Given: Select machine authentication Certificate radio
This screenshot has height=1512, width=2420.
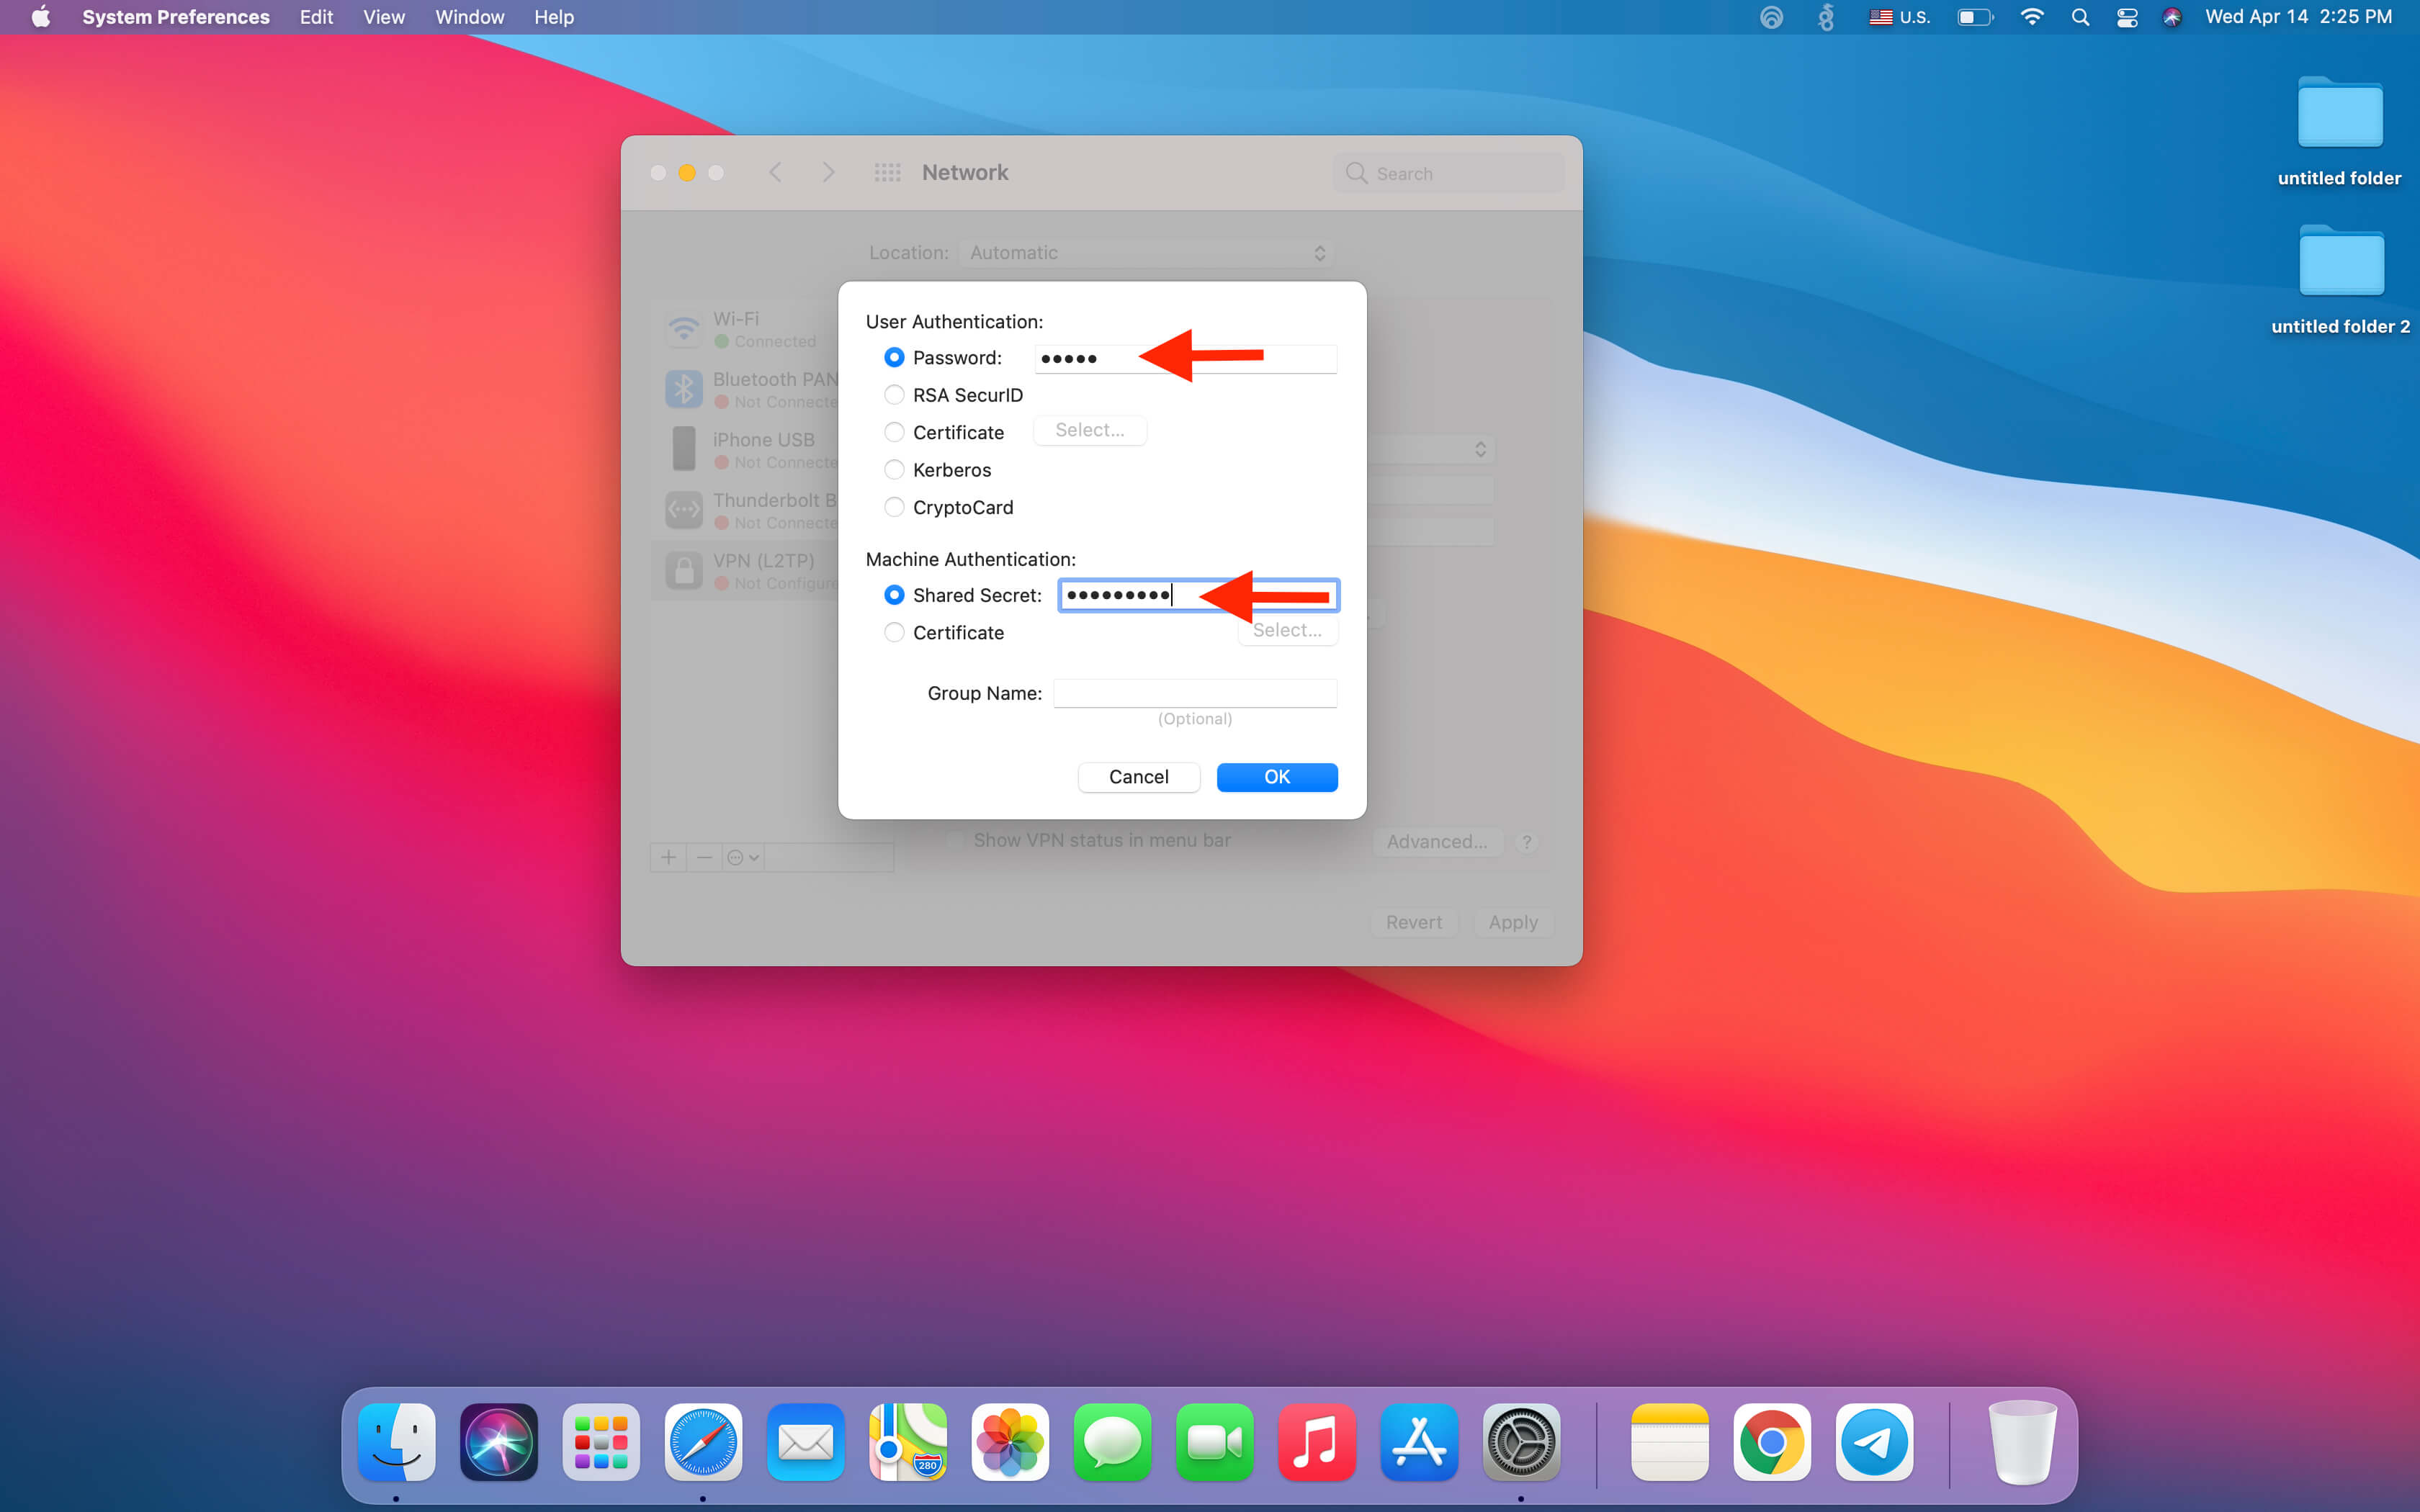Looking at the screenshot, I should coord(894,632).
